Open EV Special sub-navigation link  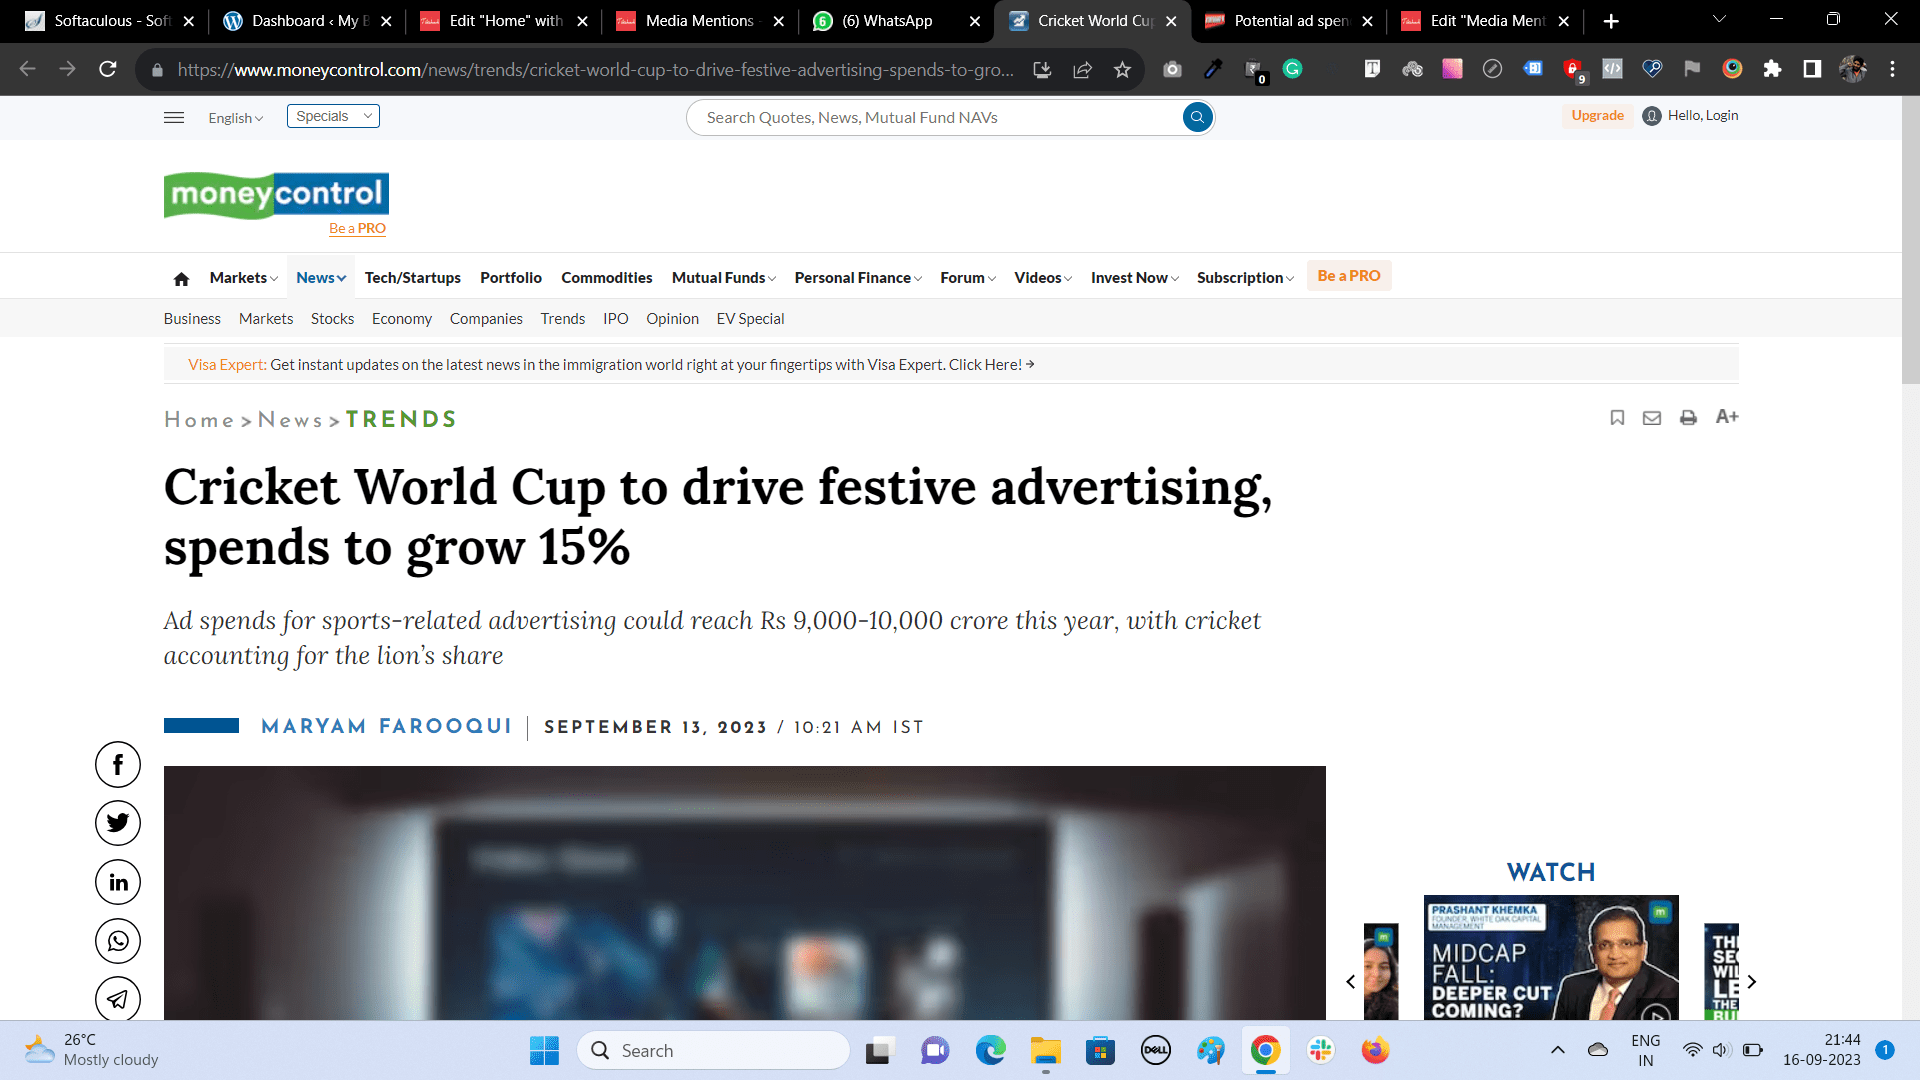click(x=751, y=319)
